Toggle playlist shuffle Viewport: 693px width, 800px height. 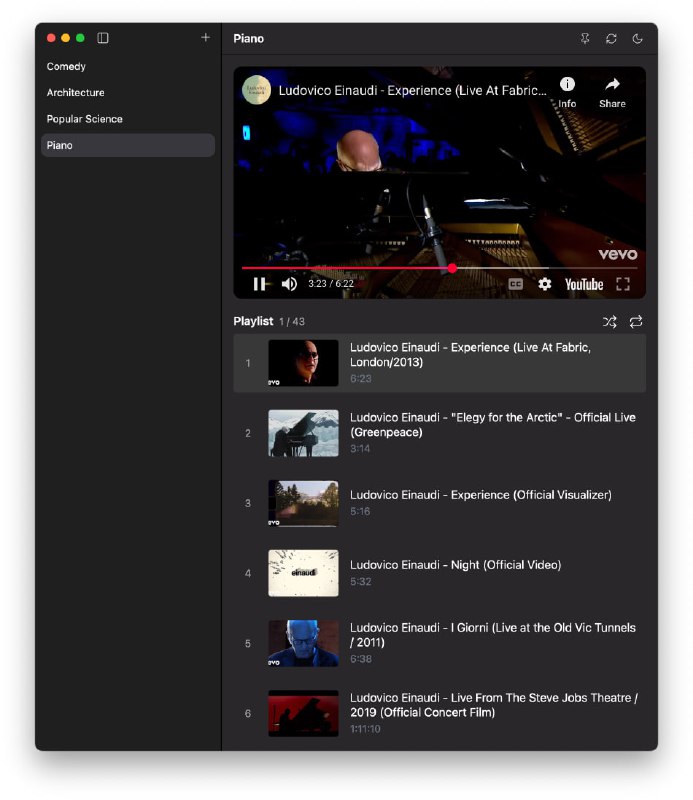pyautogui.click(x=609, y=321)
